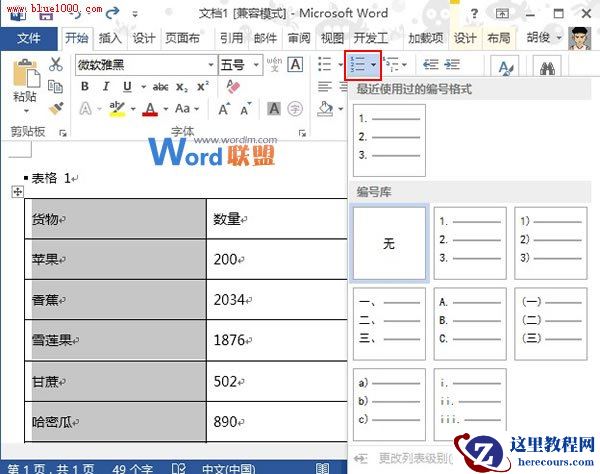Choose the A. B. C. numbering format

click(470, 324)
